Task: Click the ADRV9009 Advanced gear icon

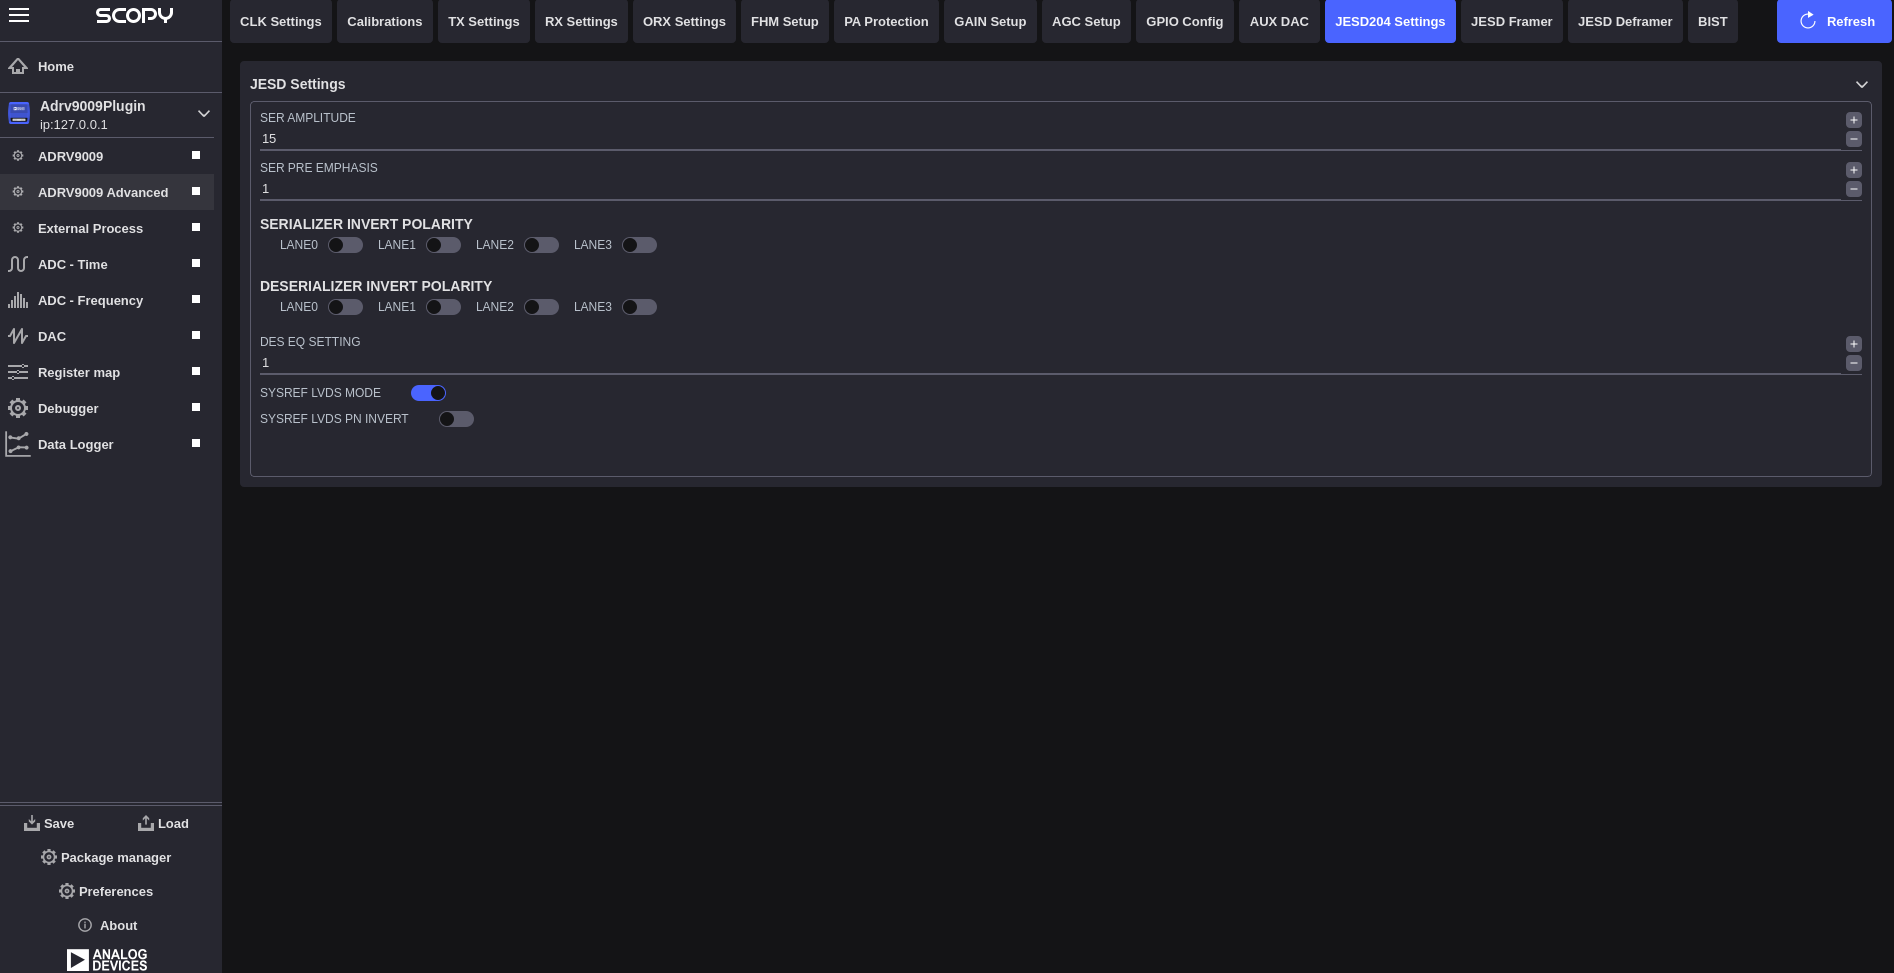Action: (18, 192)
